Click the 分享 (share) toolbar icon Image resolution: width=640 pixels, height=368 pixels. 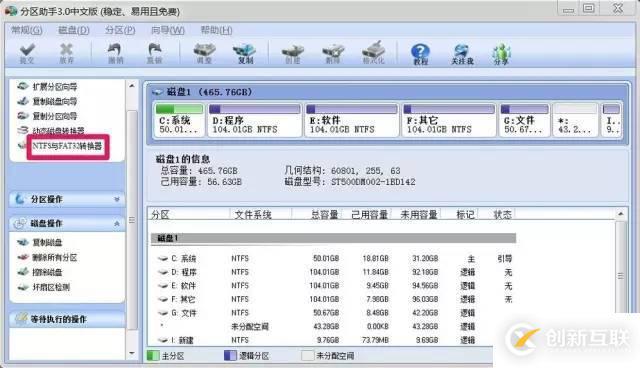pyautogui.click(x=501, y=54)
